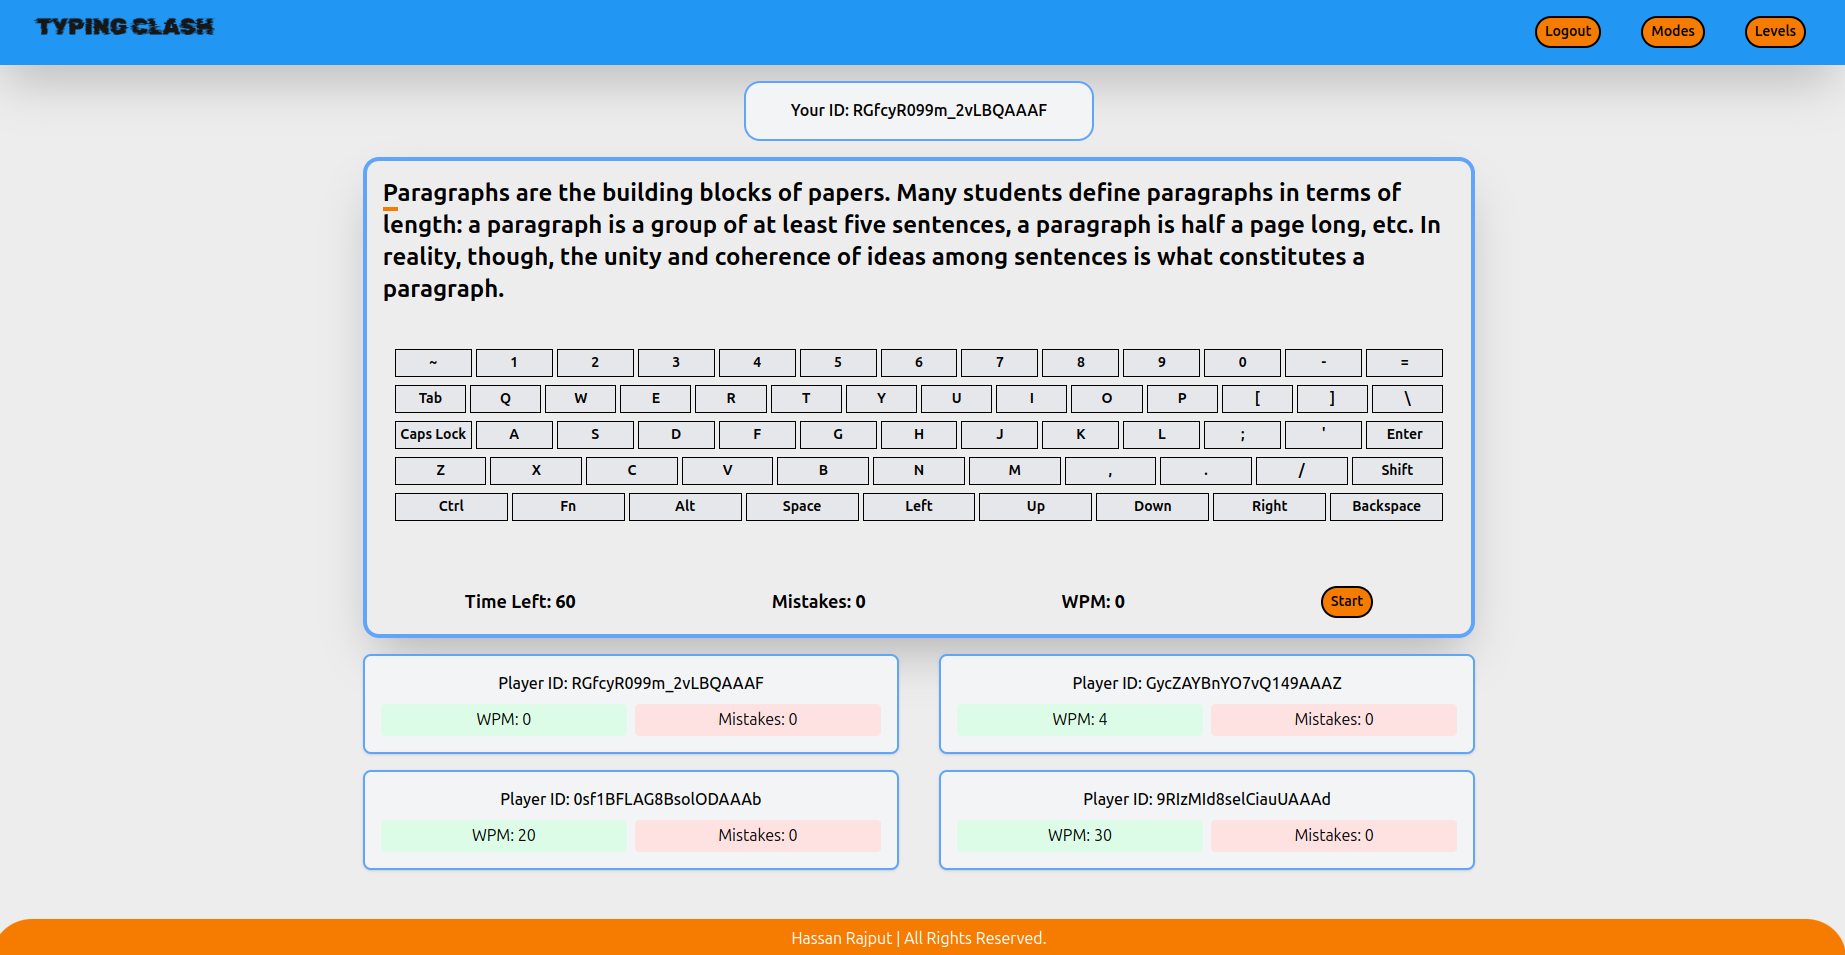Tap the Q key on virtual keyboard
Screen dimensions: 1845x955
505,399
